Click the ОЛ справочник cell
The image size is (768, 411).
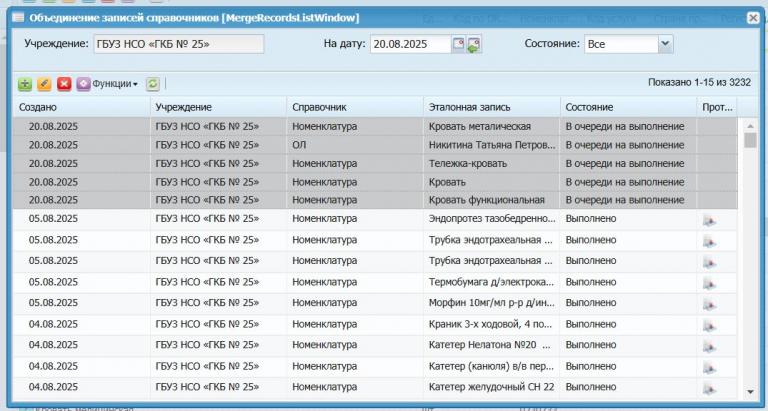click(355, 145)
